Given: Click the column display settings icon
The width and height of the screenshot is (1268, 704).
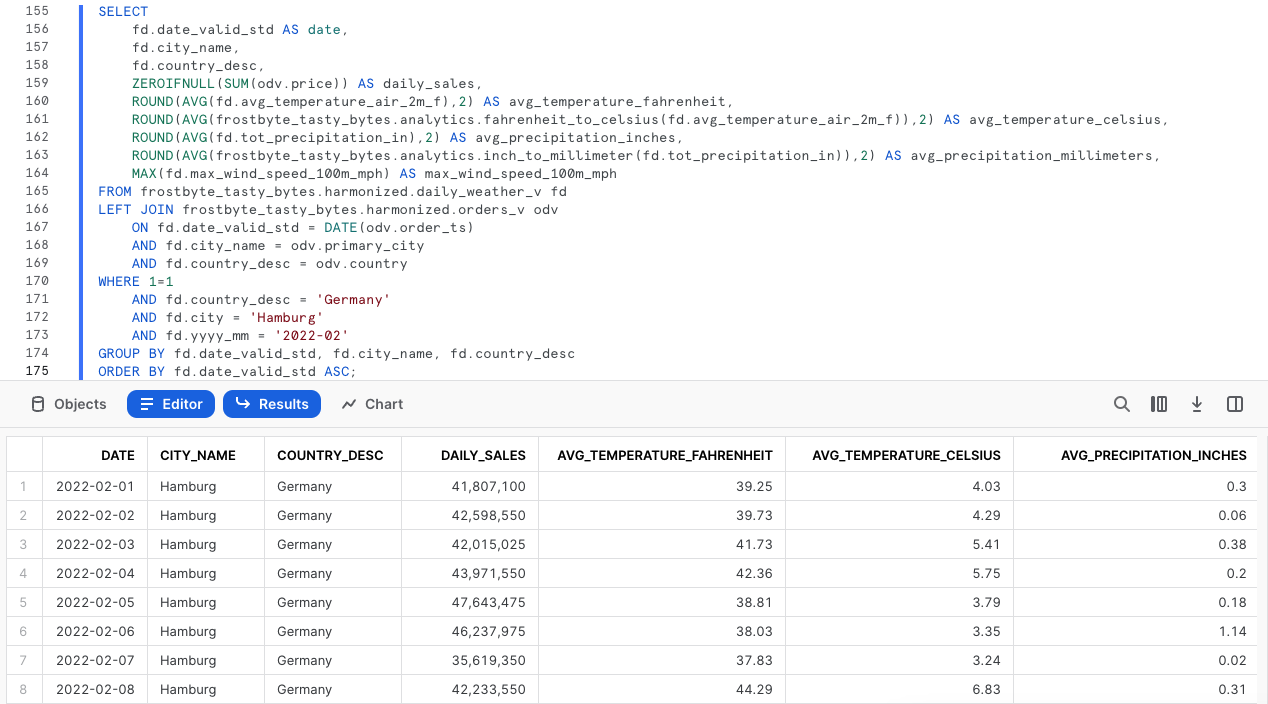Looking at the screenshot, I should [1161, 404].
